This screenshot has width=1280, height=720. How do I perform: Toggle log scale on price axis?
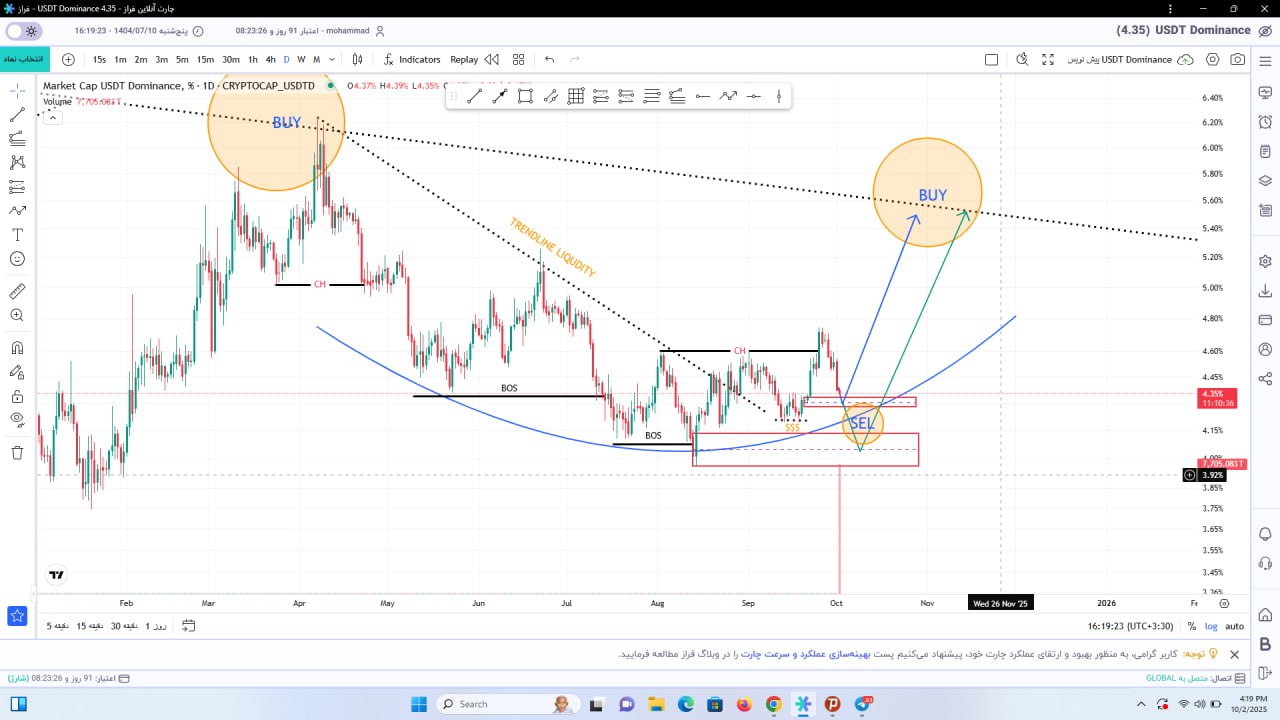[1212, 627]
